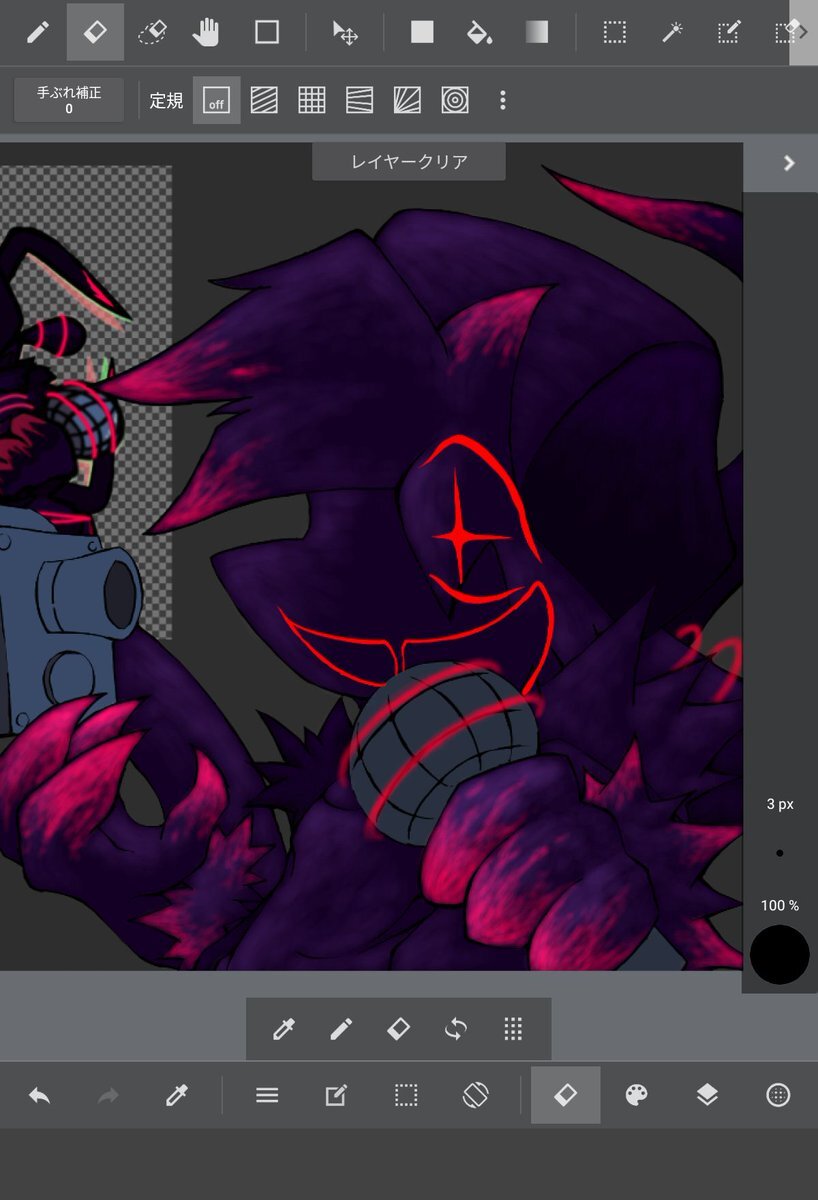
Task: Tap the レイヤークリア button
Action: pos(409,161)
